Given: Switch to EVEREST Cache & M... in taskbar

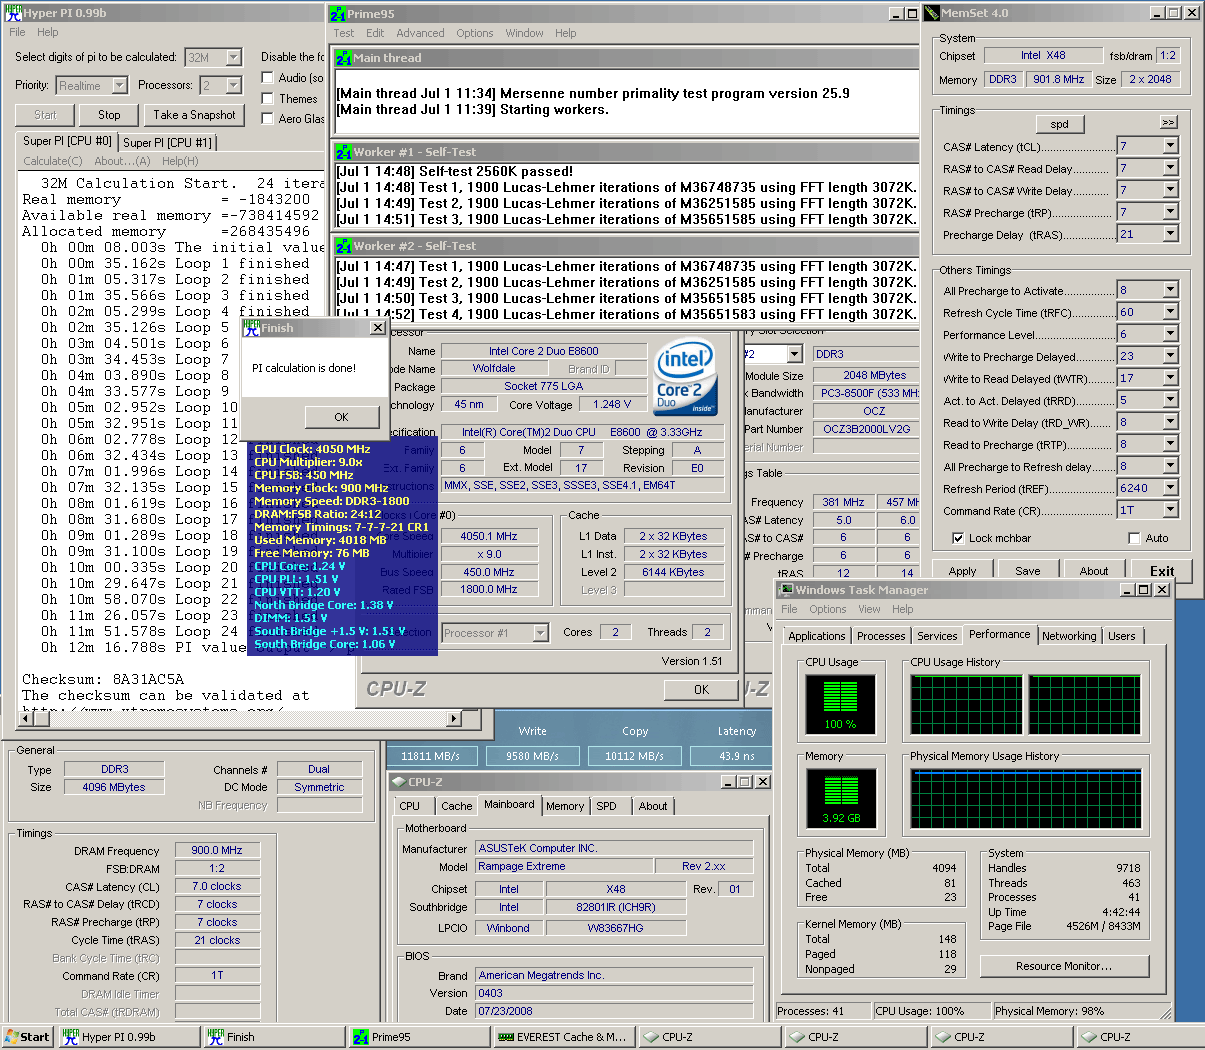Looking at the screenshot, I should 563,1036.
